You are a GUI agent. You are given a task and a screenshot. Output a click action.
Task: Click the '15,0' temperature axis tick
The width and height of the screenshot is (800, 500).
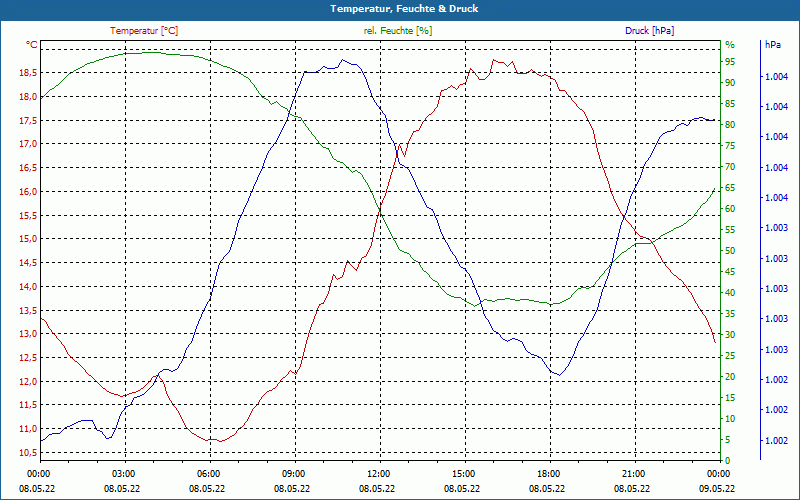(28, 239)
